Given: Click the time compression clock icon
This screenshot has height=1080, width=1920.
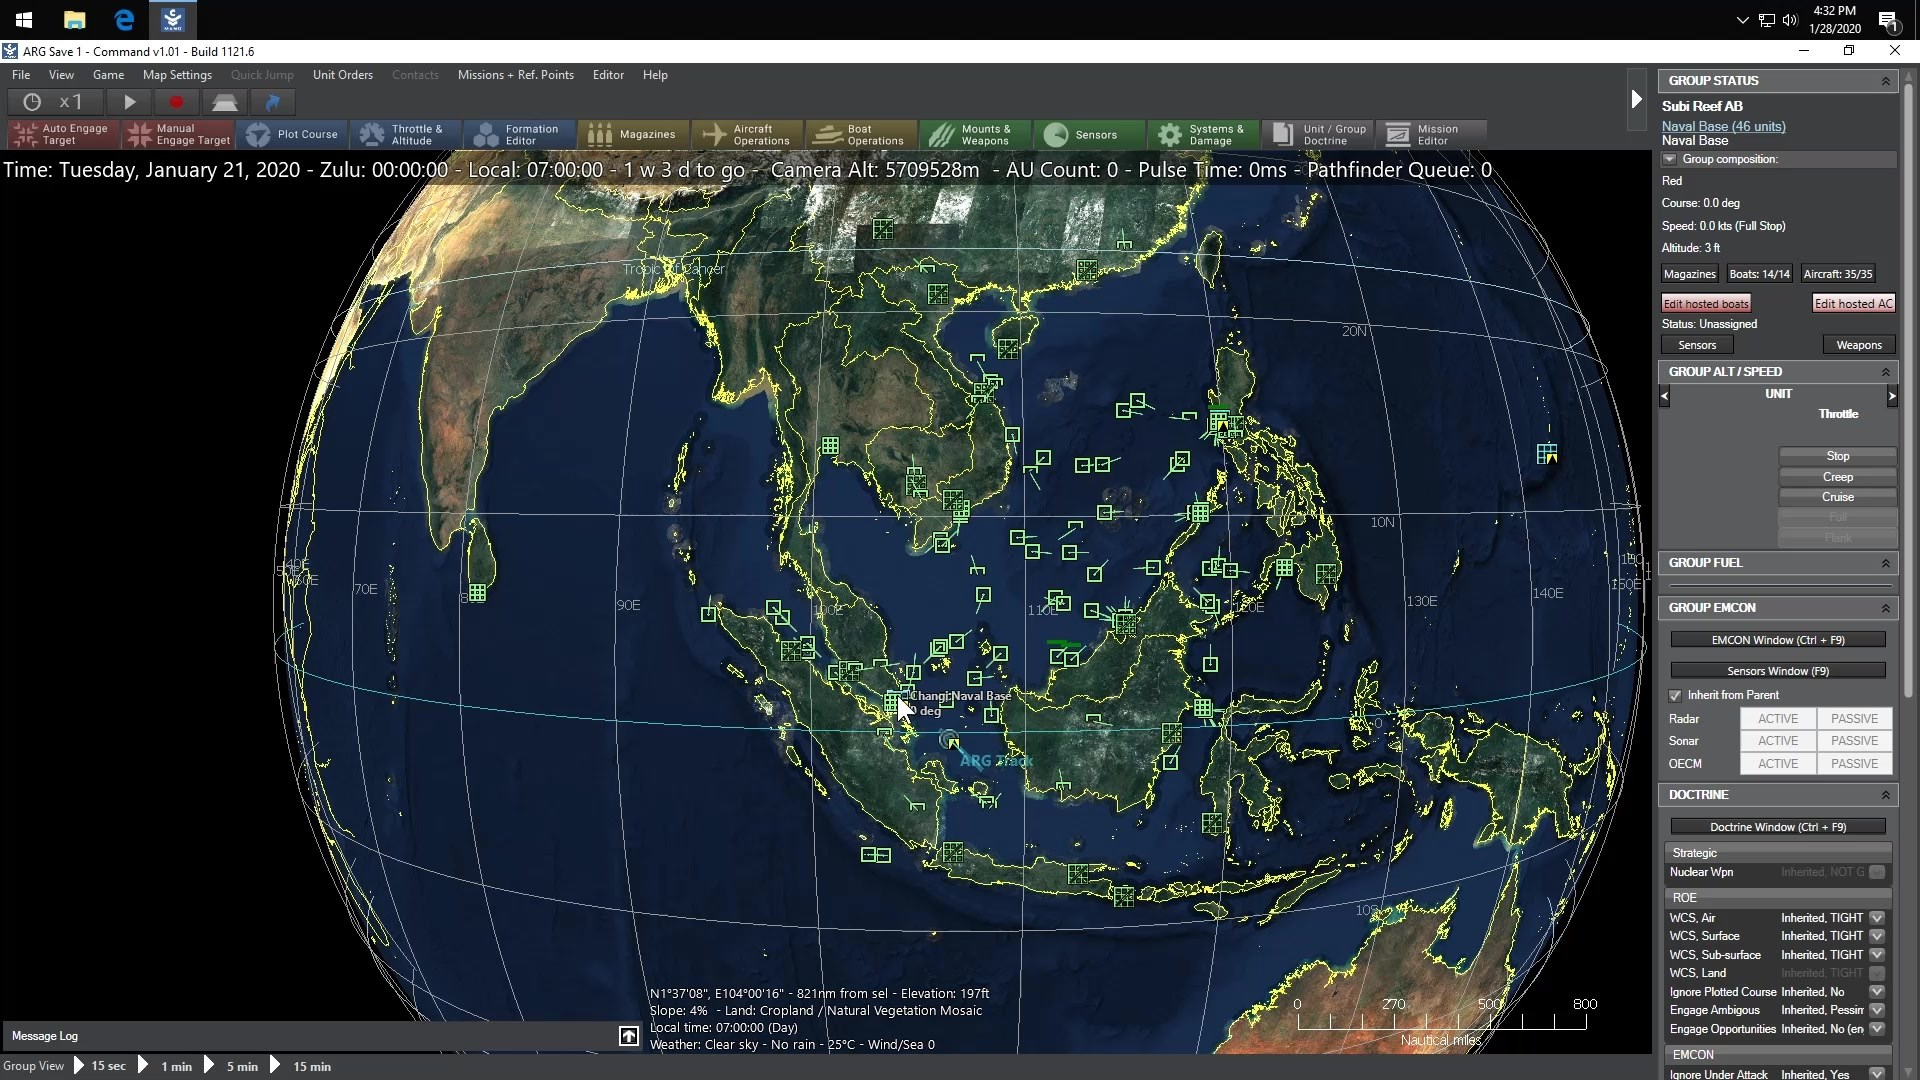Looking at the screenshot, I should [x=32, y=102].
